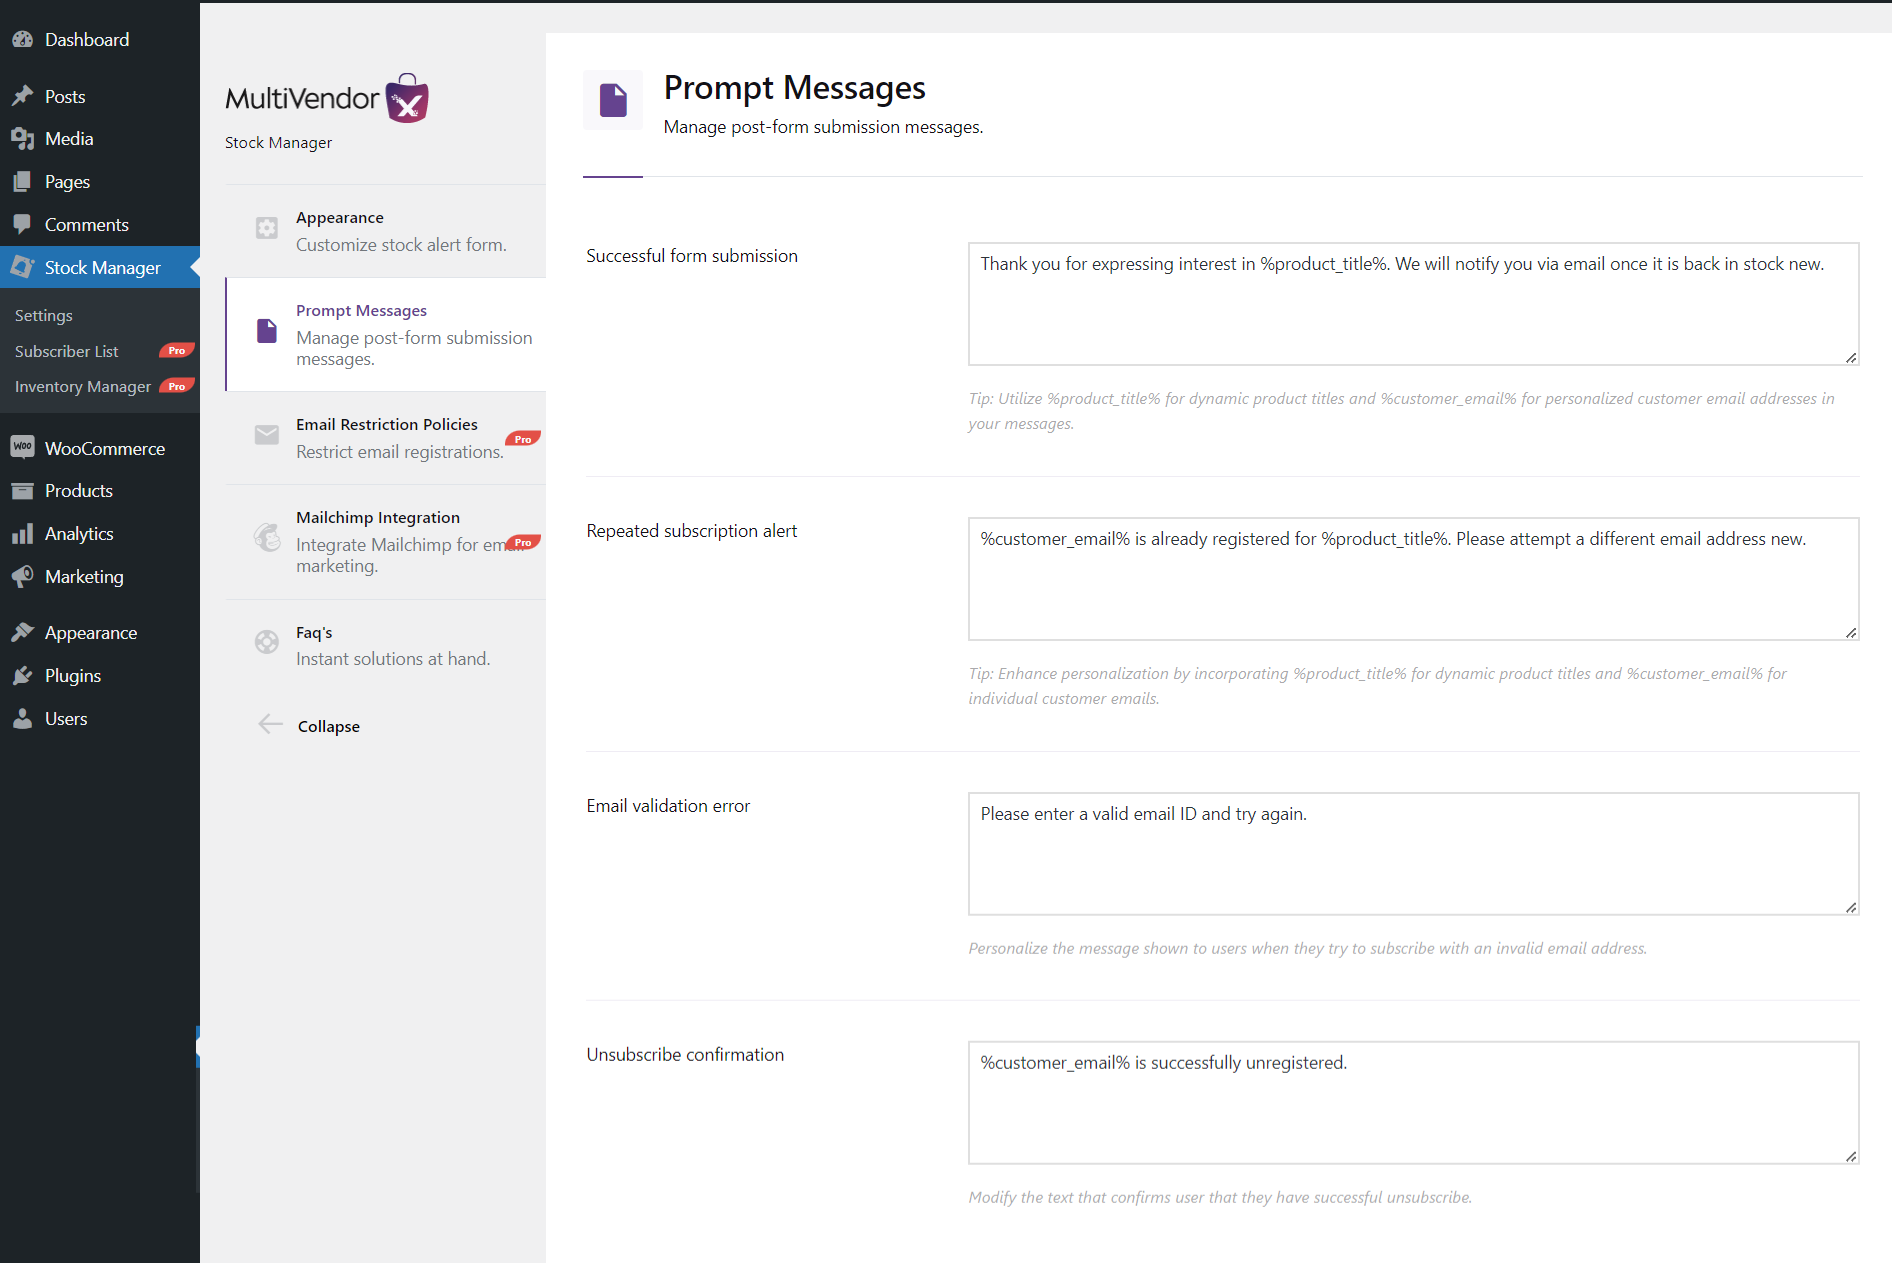Open Inventory Manager submenu link

point(83,386)
